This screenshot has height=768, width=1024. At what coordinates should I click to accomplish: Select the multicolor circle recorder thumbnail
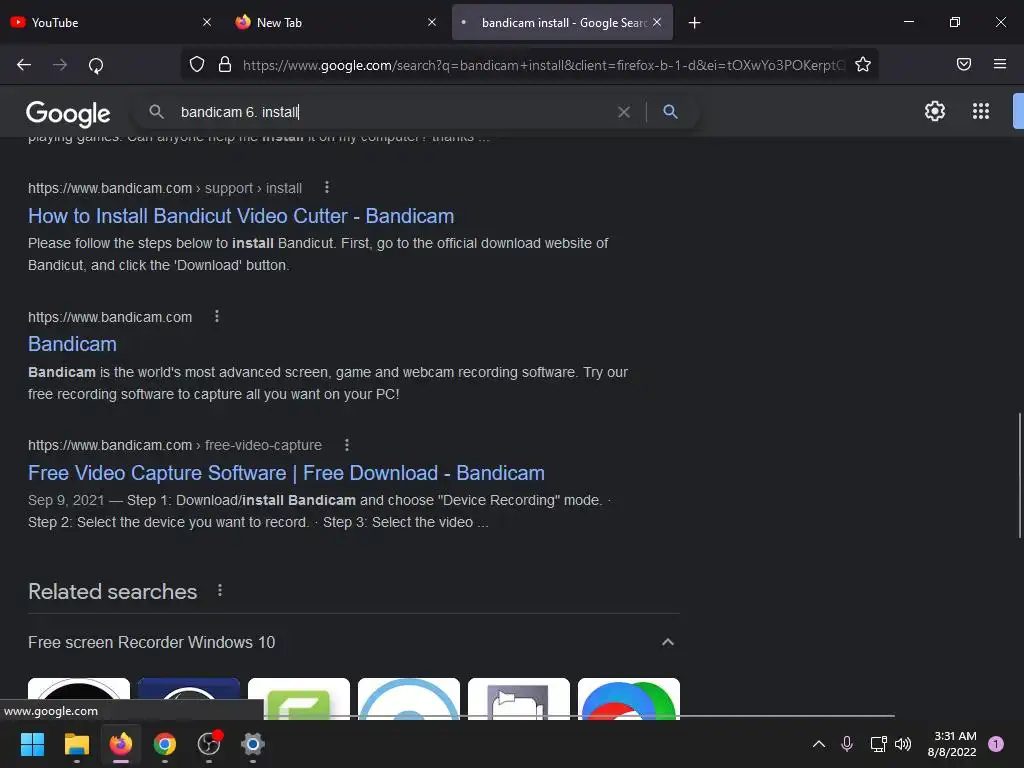628,699
